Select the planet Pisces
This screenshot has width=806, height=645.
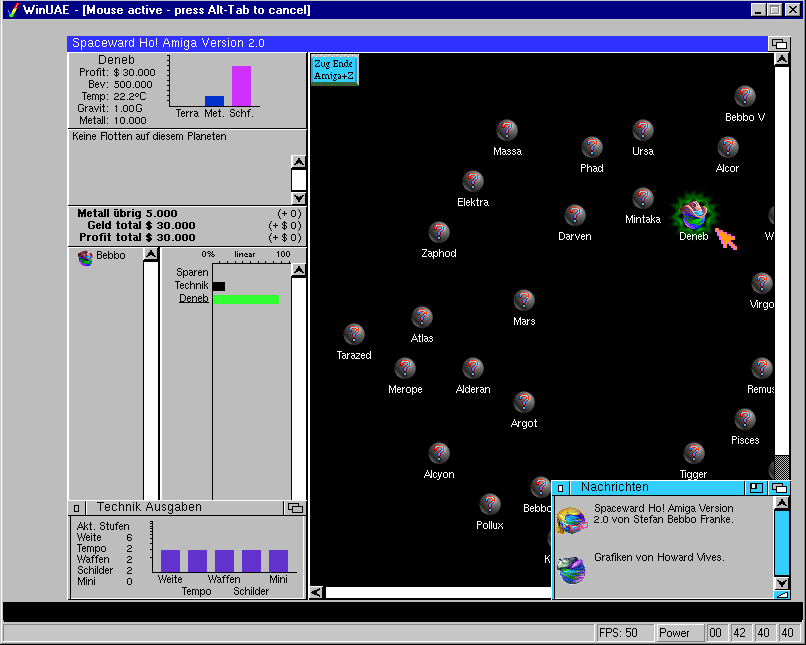(x=744, y=418)
